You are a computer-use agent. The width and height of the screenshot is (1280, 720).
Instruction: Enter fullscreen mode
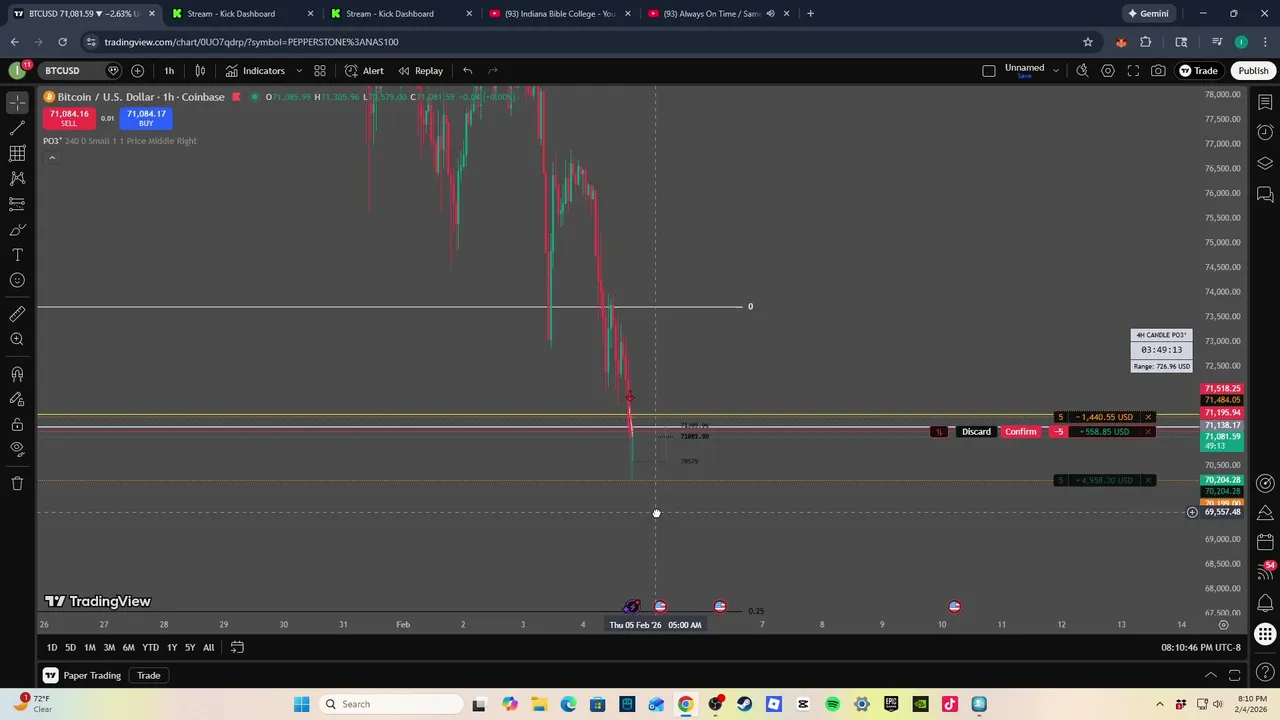(x=1133, y=70)
